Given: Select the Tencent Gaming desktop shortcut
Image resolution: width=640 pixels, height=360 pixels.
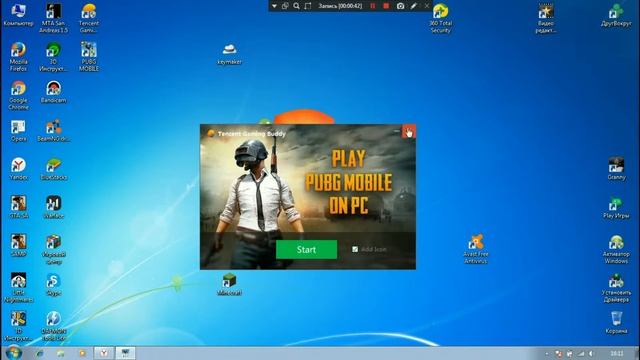Looking at the screenshot, I should 89,18.
